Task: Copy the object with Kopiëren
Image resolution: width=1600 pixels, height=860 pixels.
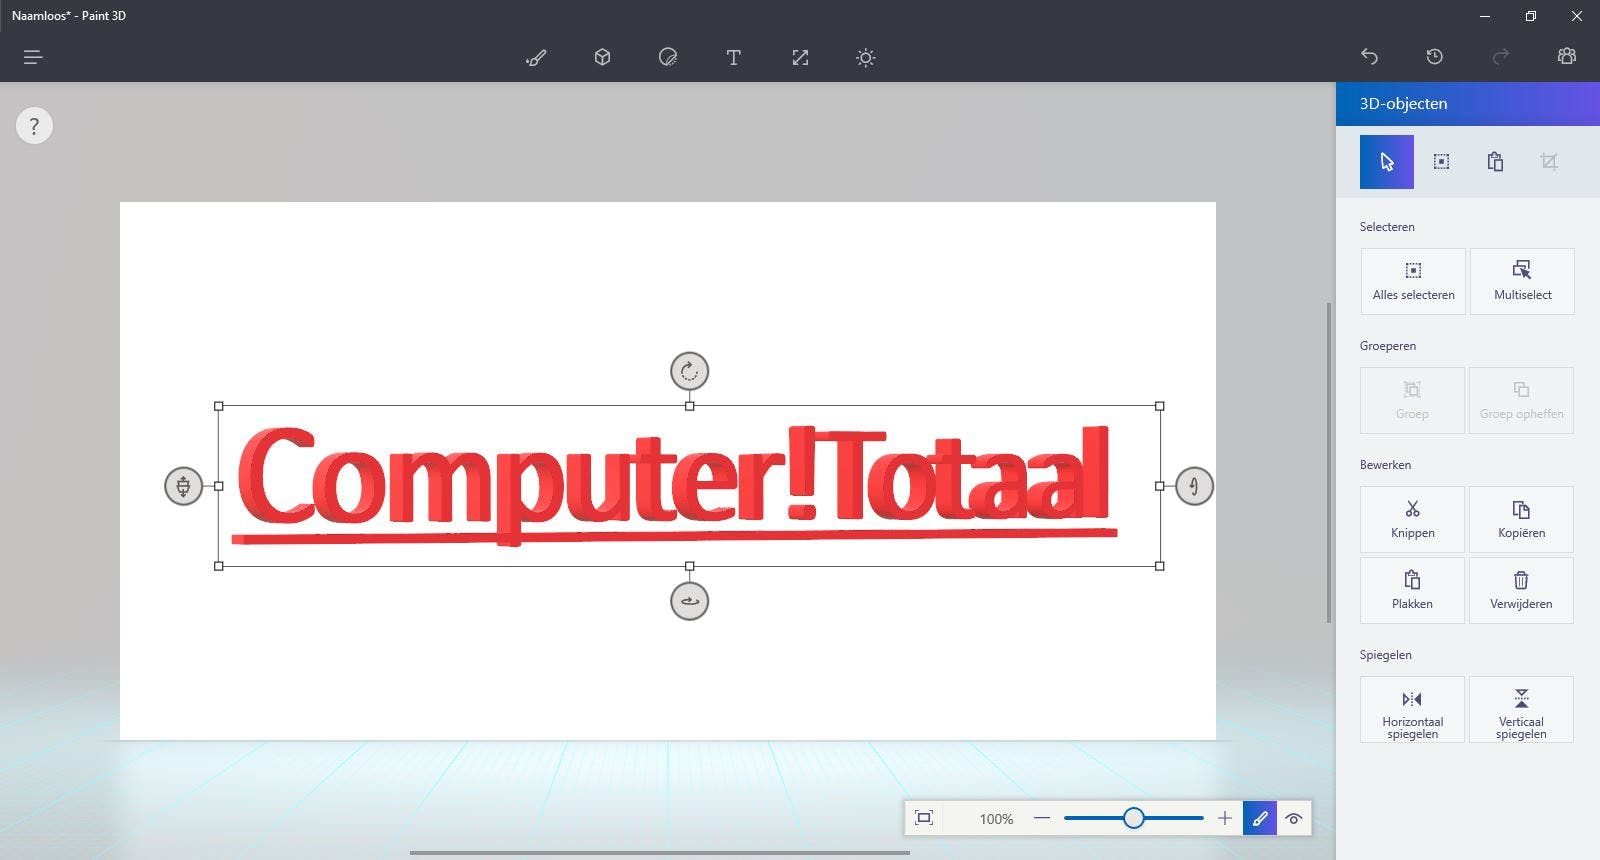Action: click(x=1521, y=519)
